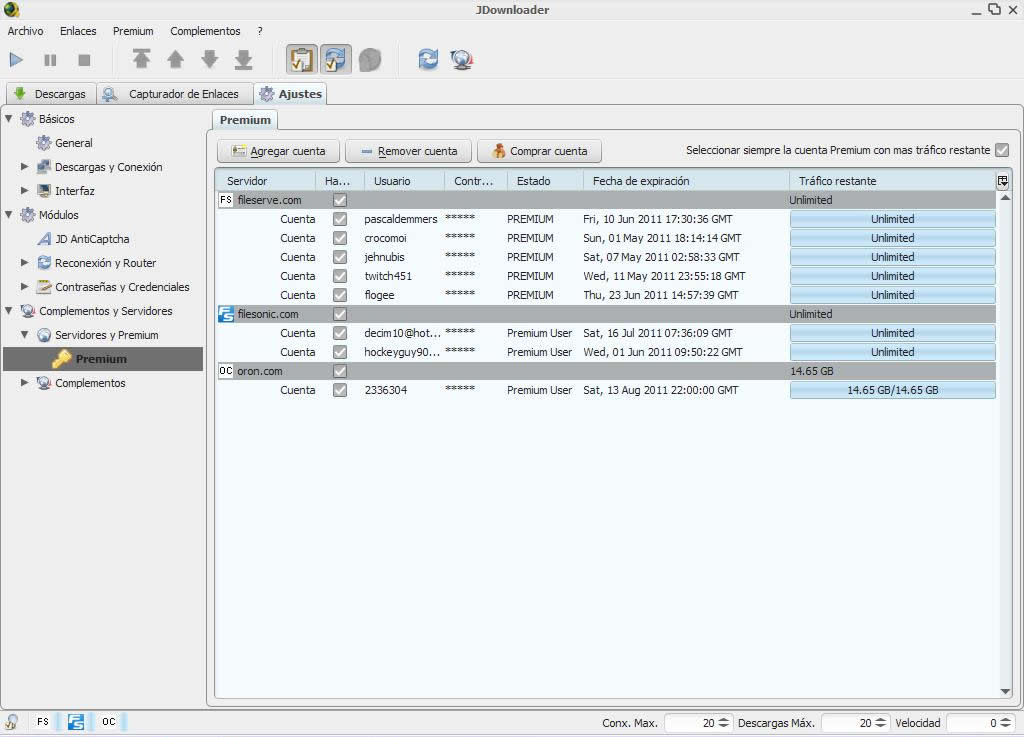Start downloads with the Play toolbar icon
The image size is (1024, 737).
tap(16, 60)
